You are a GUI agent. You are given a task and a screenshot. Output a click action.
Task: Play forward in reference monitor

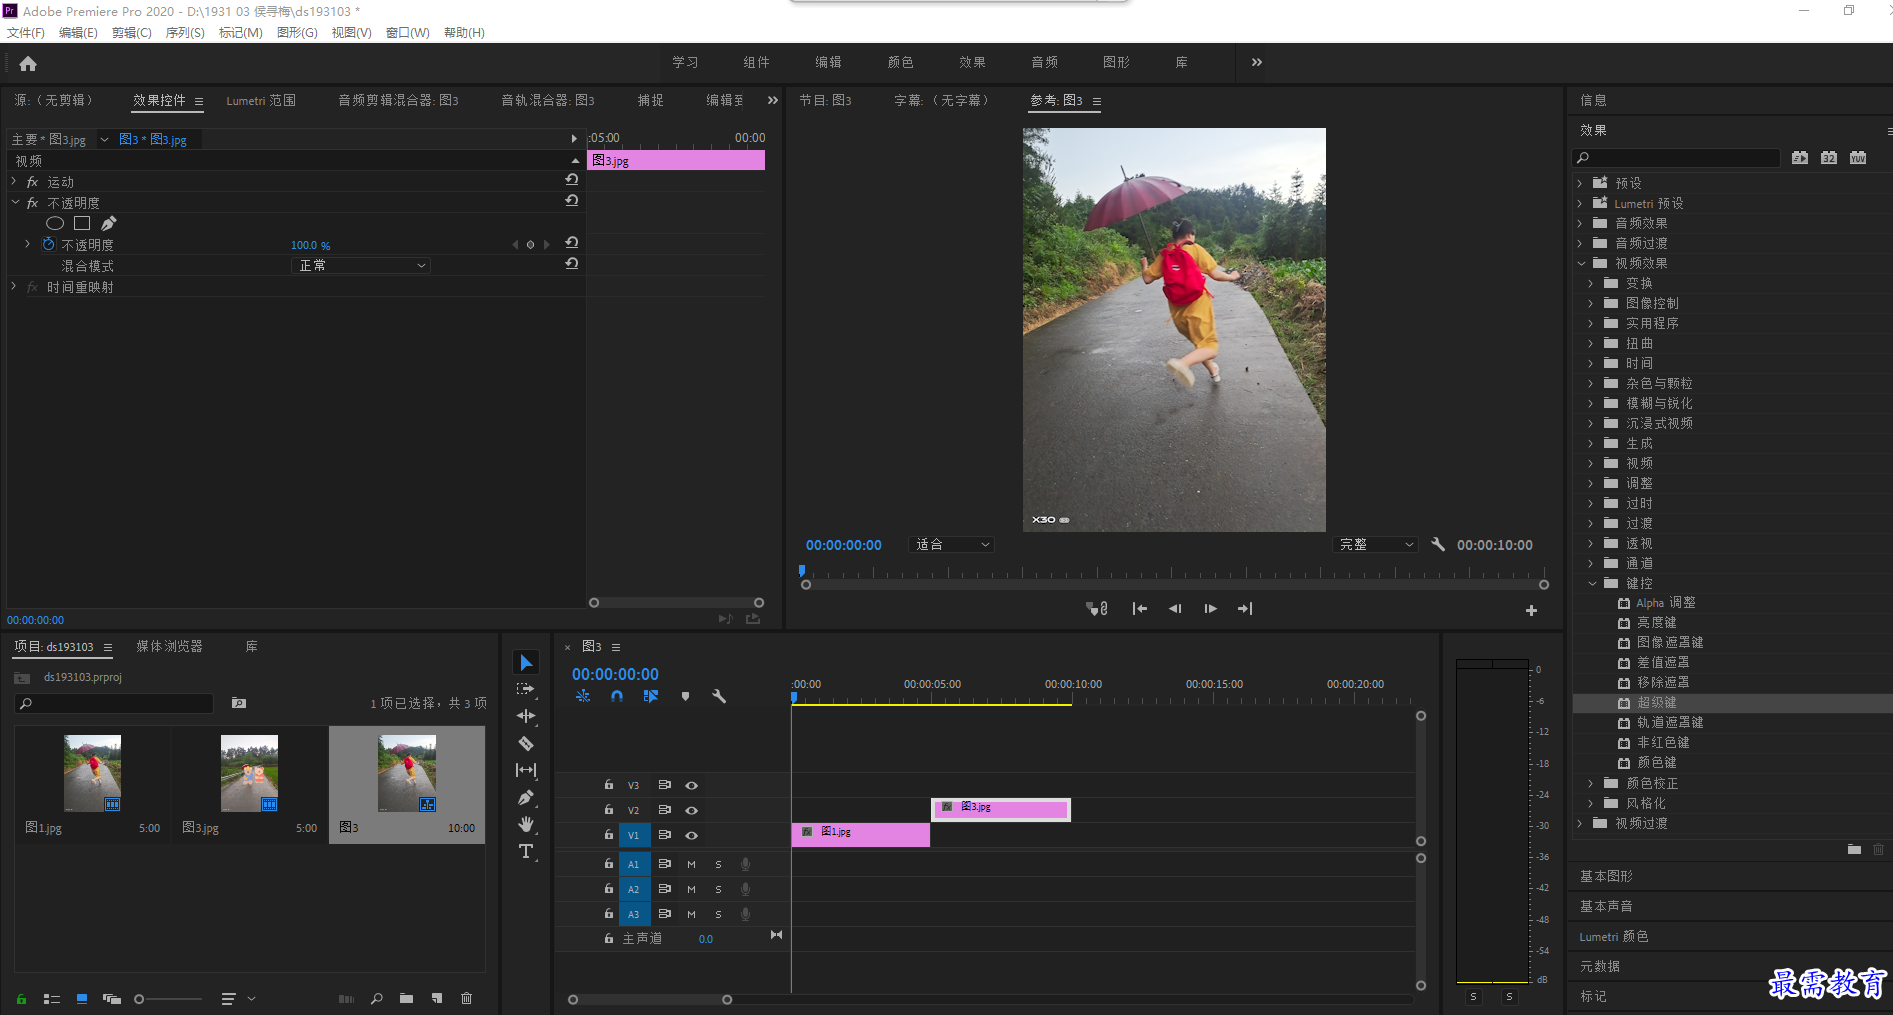click(1210, 608)
